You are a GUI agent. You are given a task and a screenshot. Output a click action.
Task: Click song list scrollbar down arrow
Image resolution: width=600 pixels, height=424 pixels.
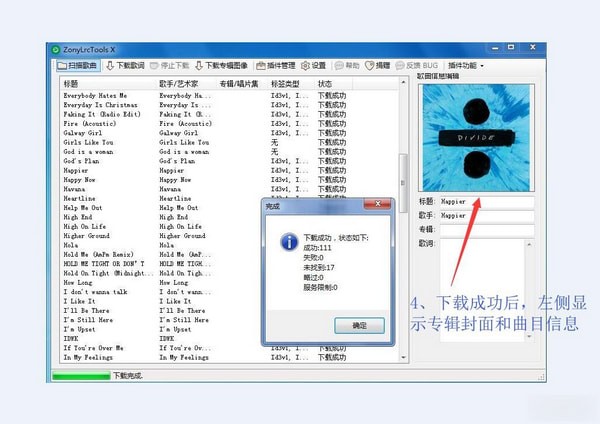coord(403,358)
